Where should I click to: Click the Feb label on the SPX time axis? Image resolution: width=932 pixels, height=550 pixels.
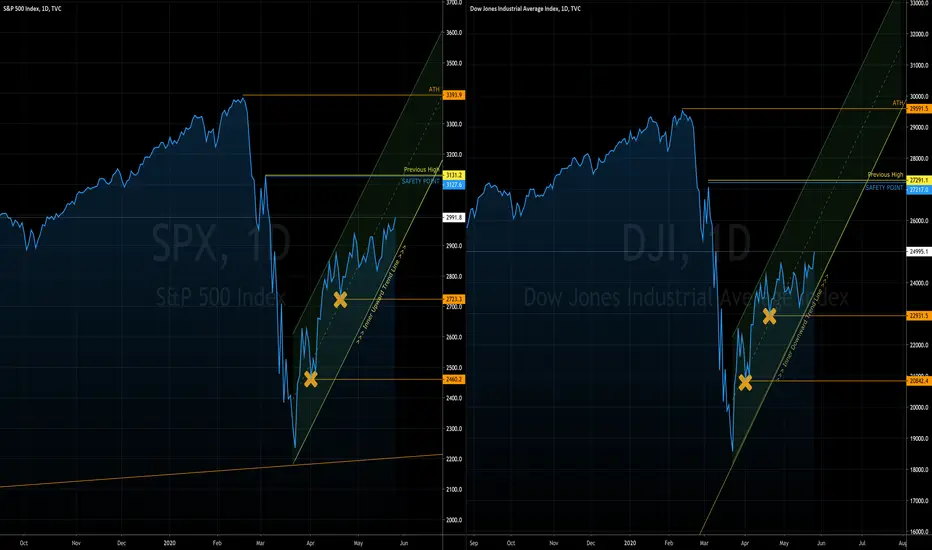(x=217, y=543)
